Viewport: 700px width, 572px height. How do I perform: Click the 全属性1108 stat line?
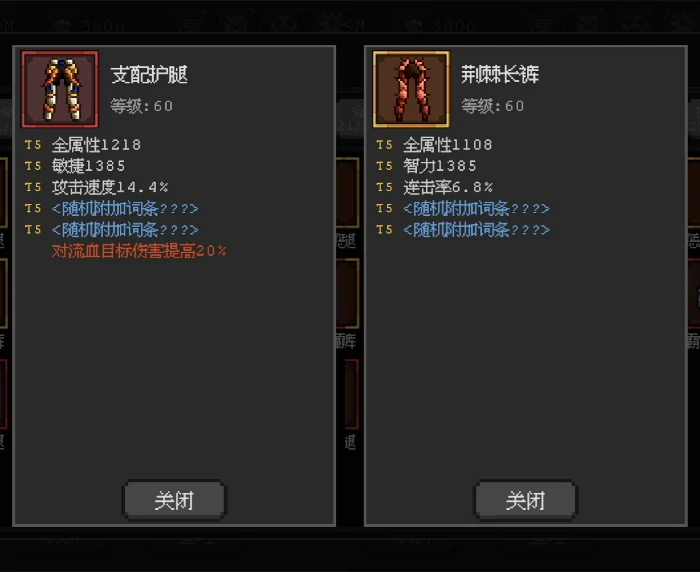point(448,145)
